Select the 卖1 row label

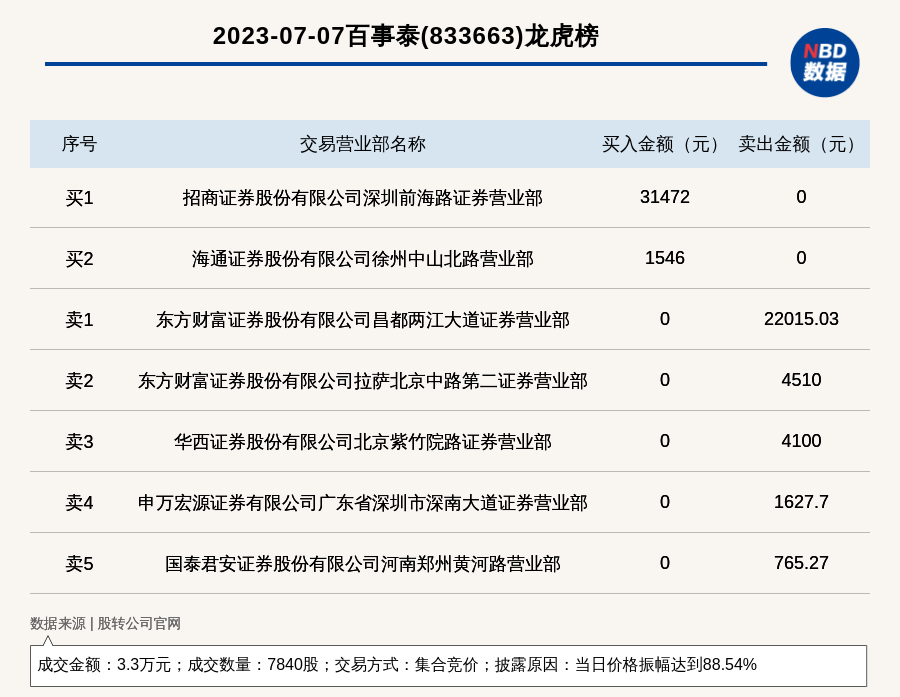[x=79, y=320]
